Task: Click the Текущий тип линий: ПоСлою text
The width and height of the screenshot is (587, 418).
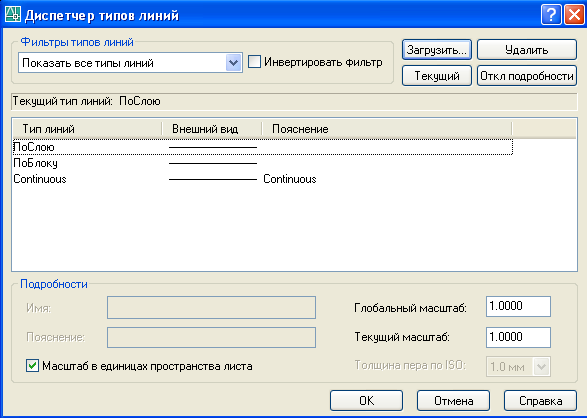Action: click(x=86, y=101)
